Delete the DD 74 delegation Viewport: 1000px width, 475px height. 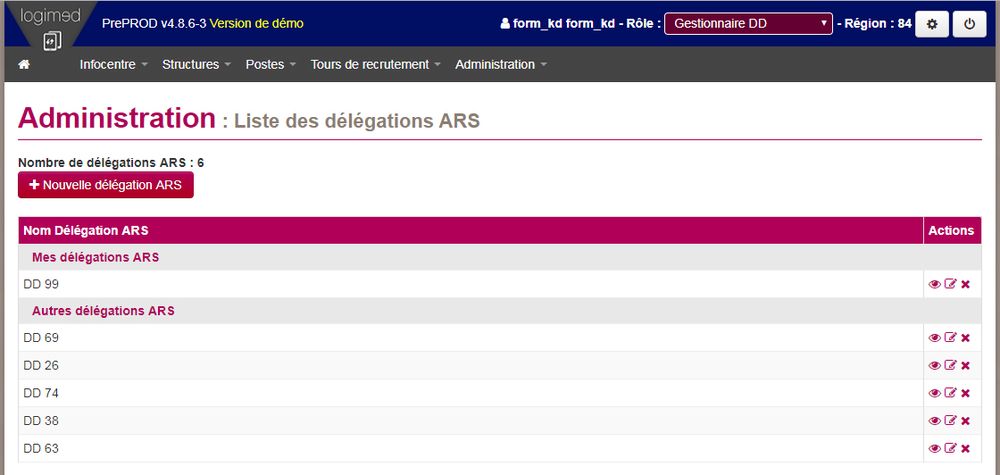(965, 393)
